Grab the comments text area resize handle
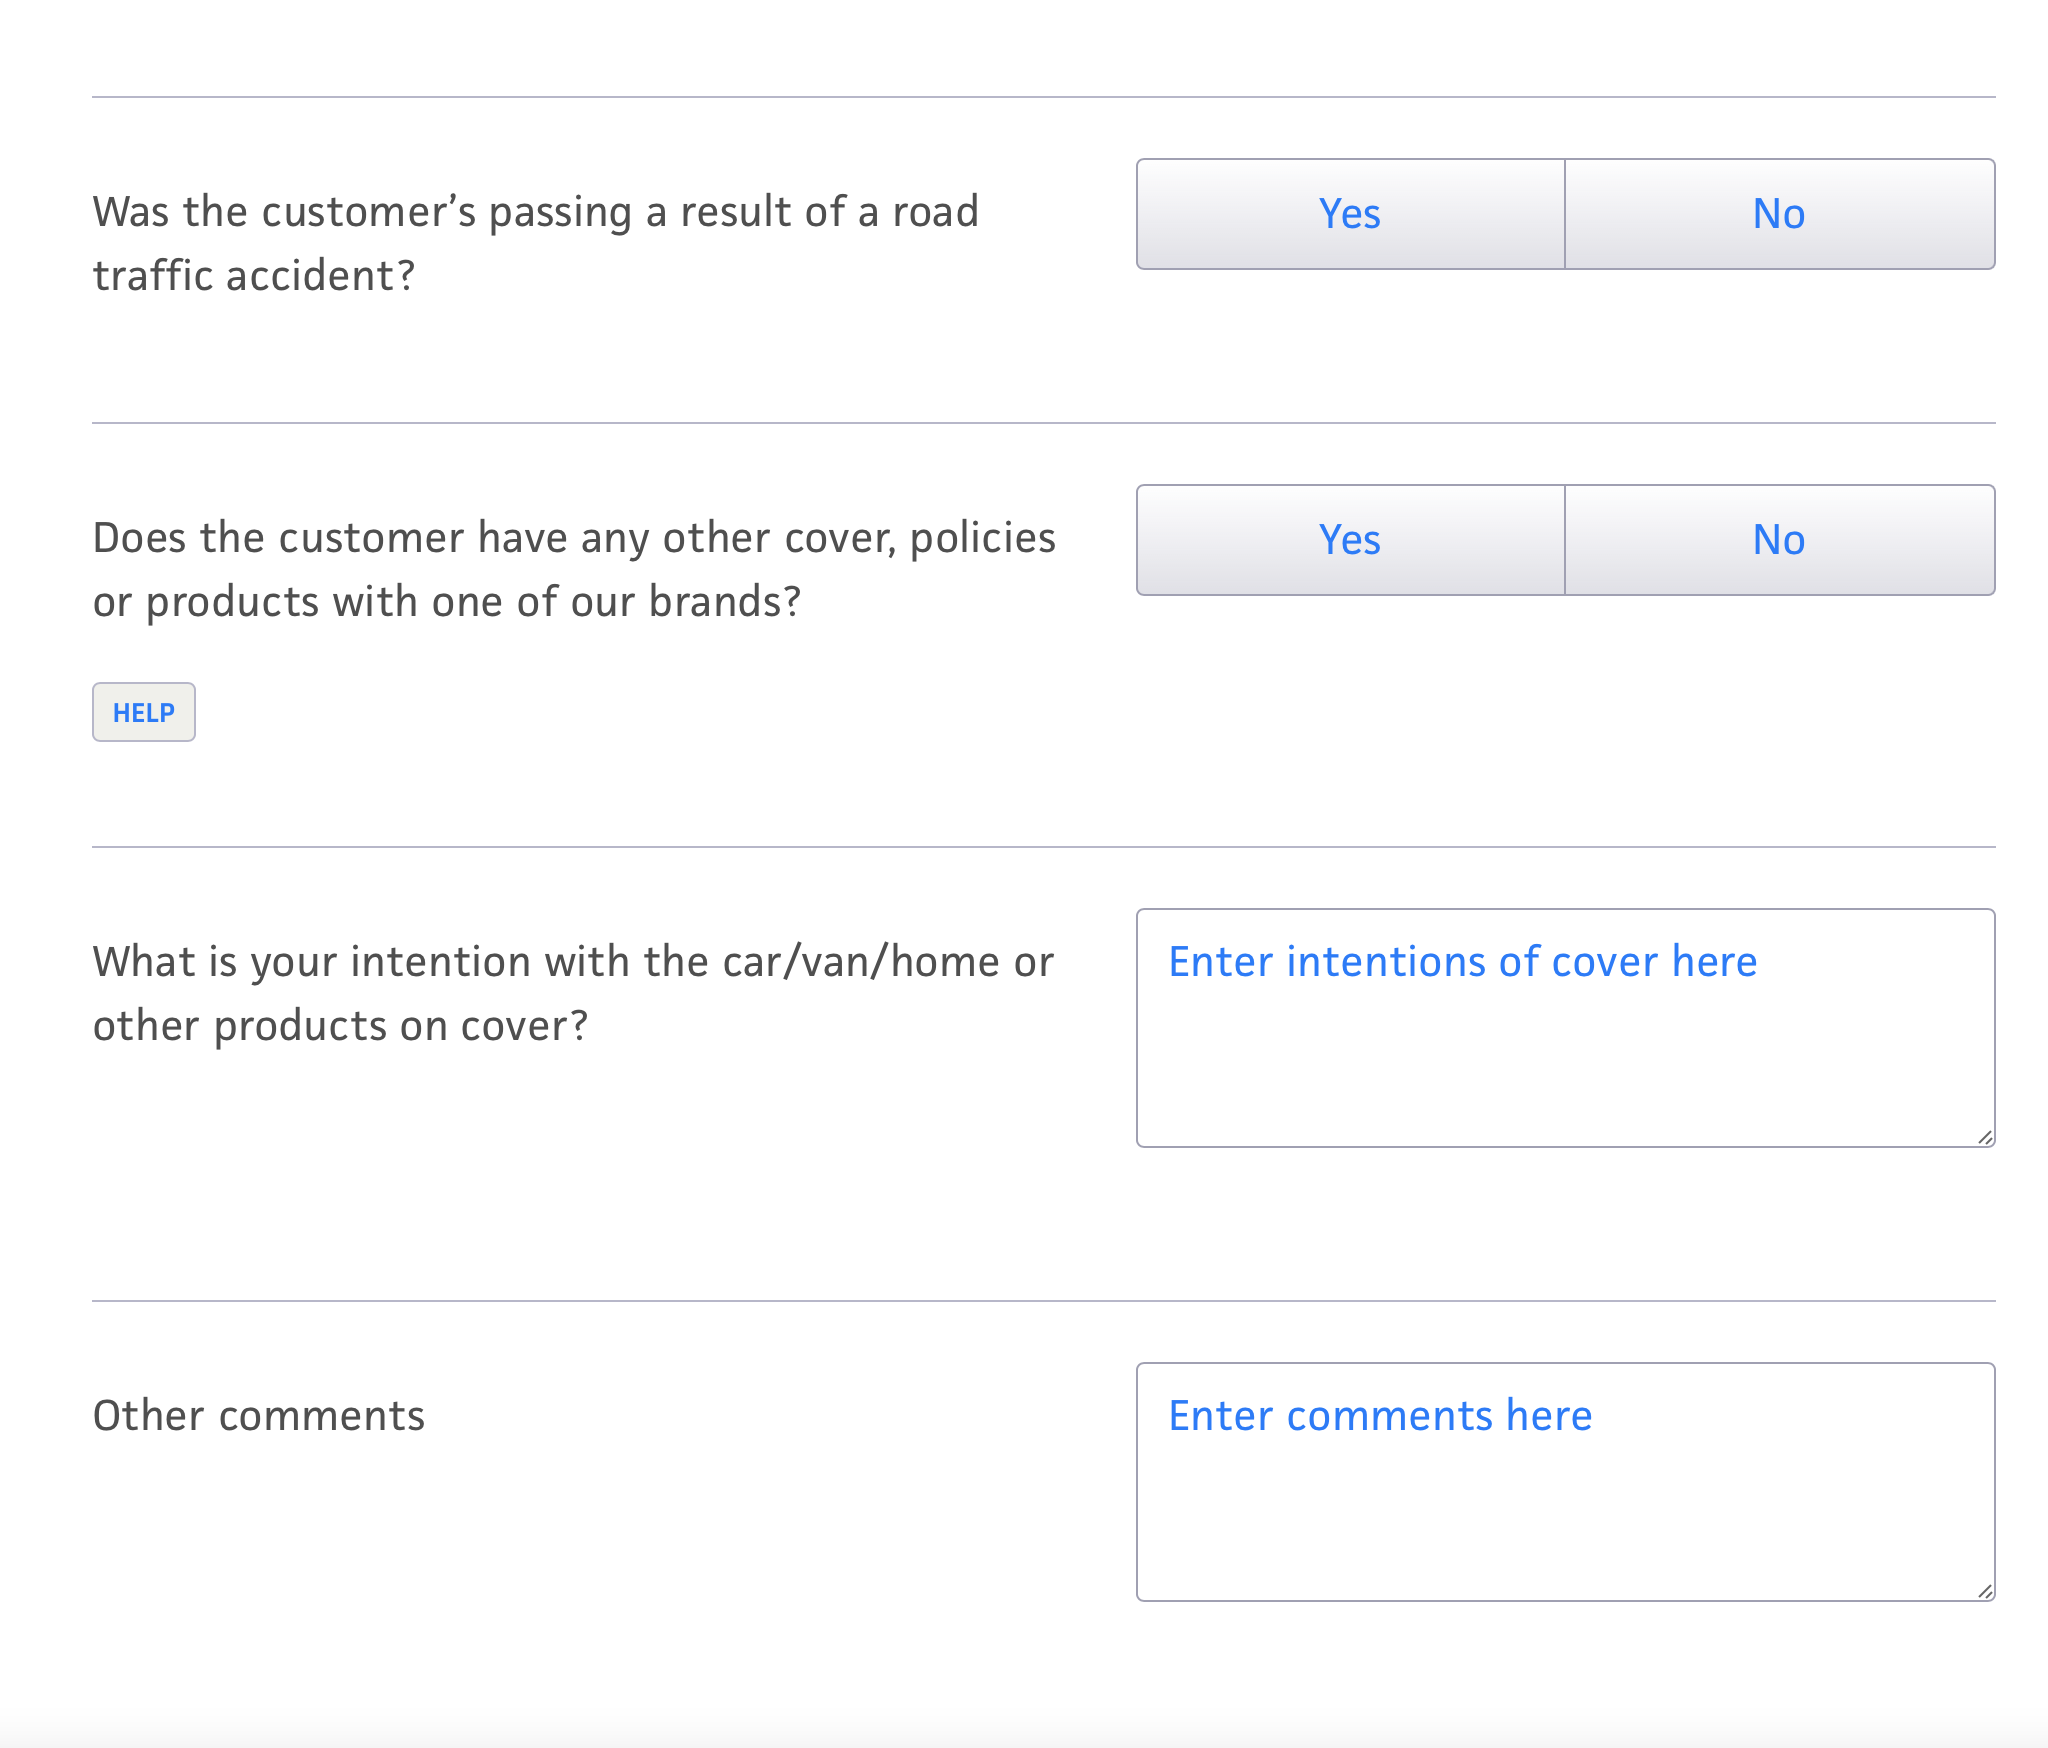This screenshot has height=1748, width=2048. coord(1985,1591)
